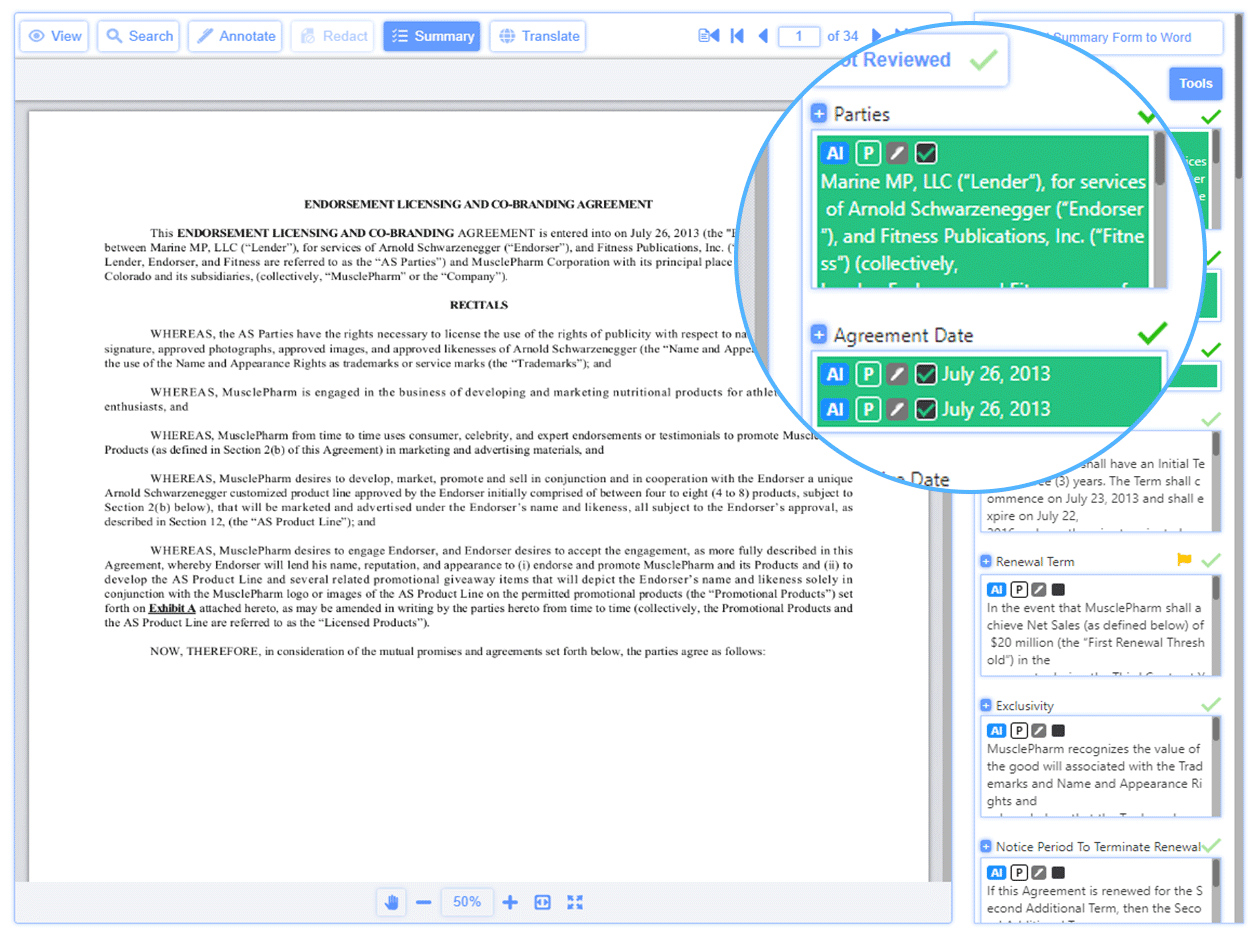Click the full screen icon

pos(575,902)
